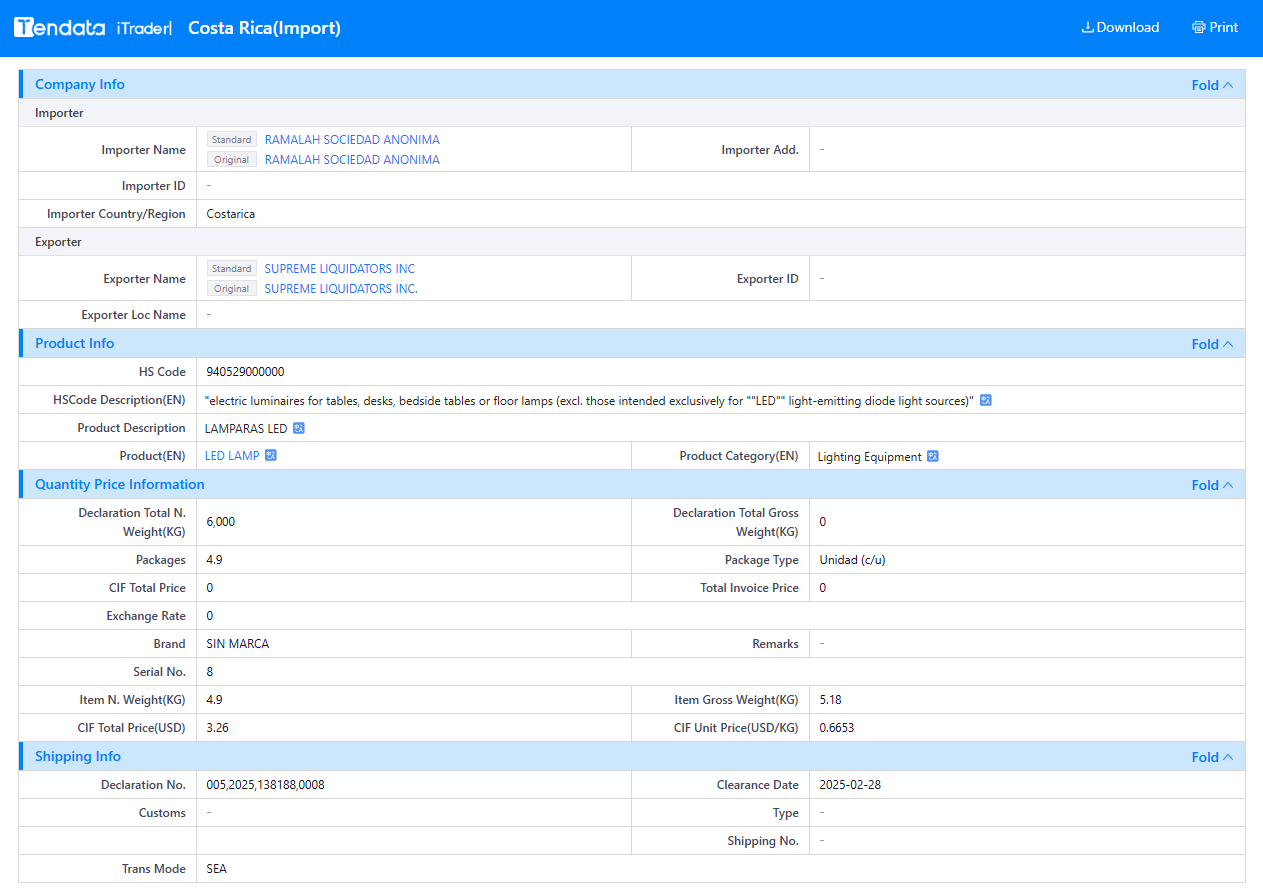Click the translate icon after the HSCode description
1263x895 pixels.
pyautogui.click(x=986, y=400)
